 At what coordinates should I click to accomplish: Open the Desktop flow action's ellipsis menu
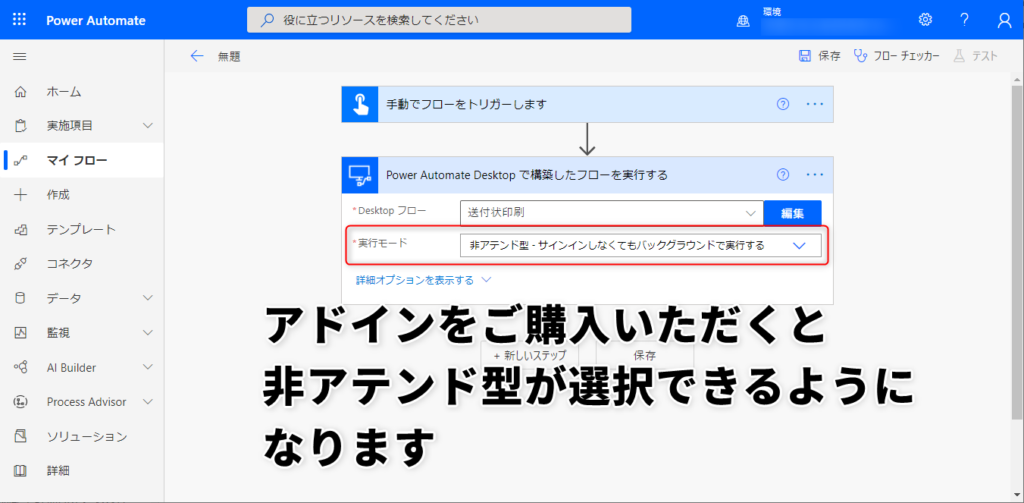point(815,174)
